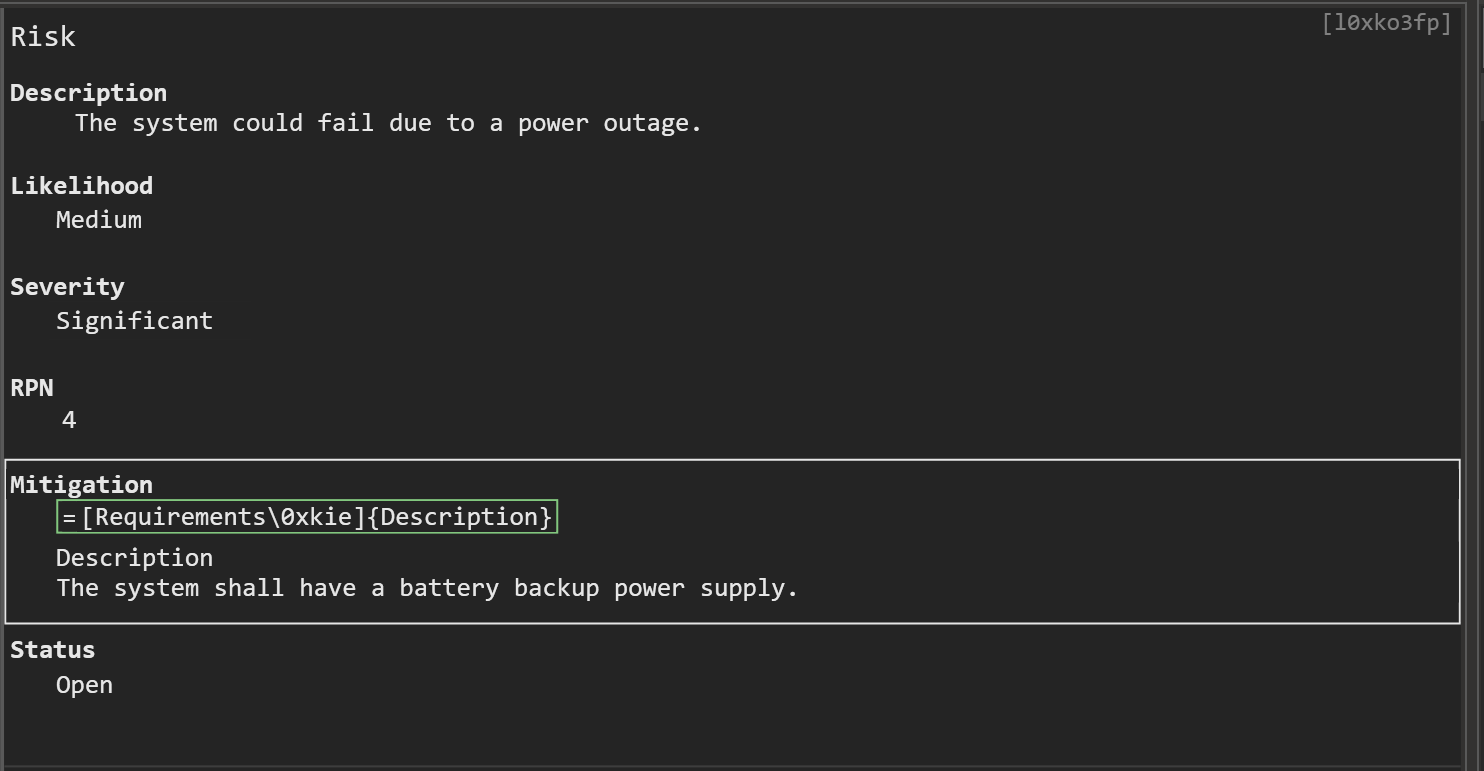Click the Likelihood field label
The height and width of the screenshot is (771, 1484).
pyautogui.click(x=82, y=186)
